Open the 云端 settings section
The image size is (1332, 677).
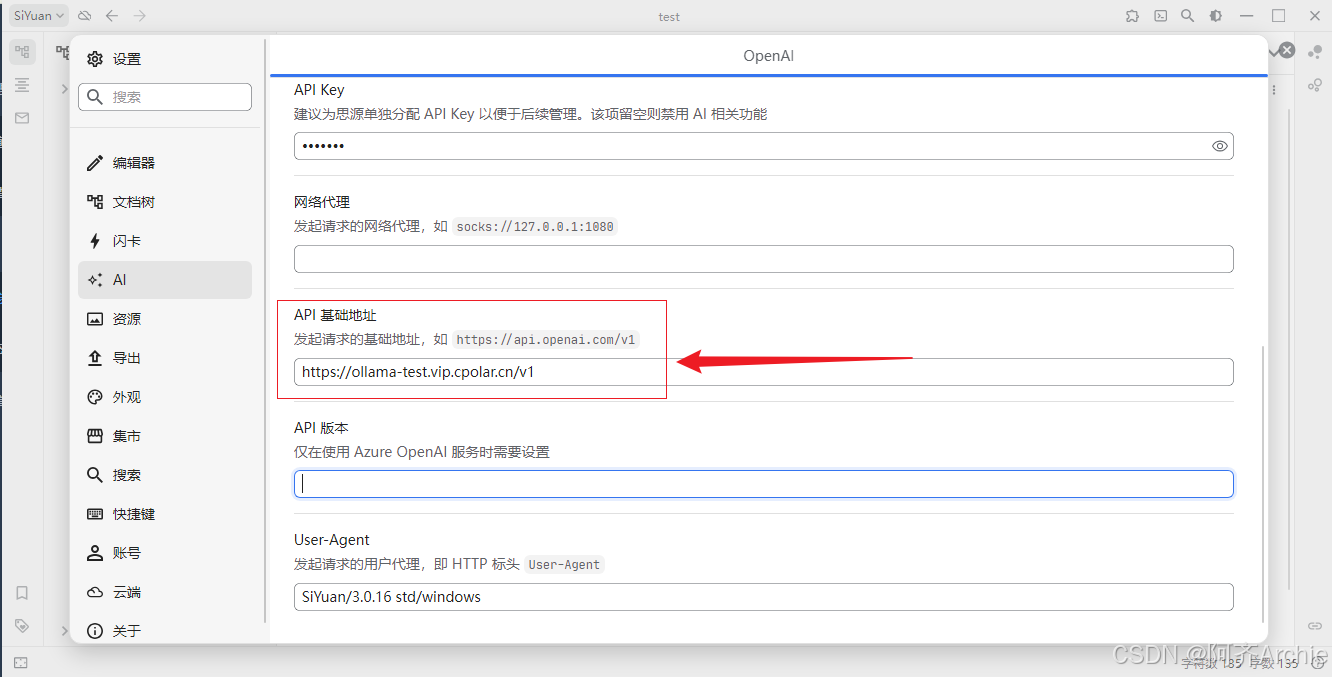pos(165,592)
